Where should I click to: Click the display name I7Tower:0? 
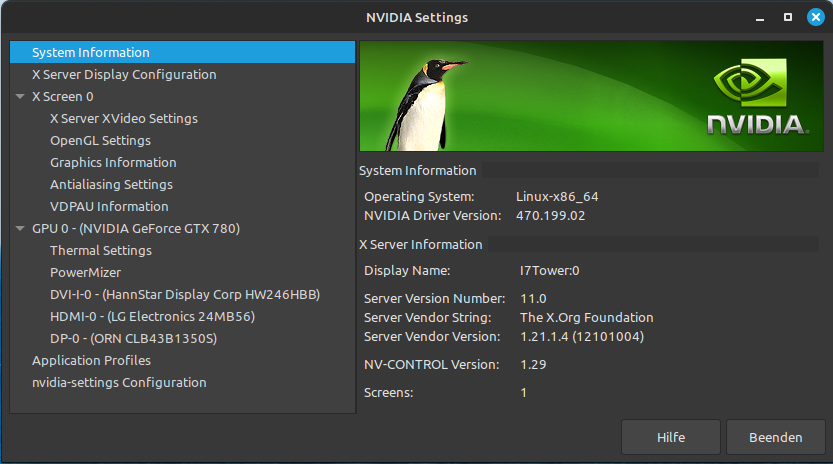[x=549, y=271]
